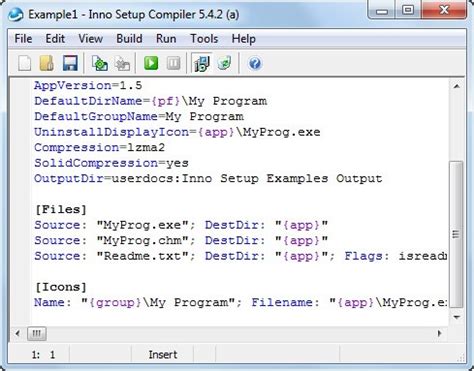Open the Build menu
The image size is (474, 371).
129,39
